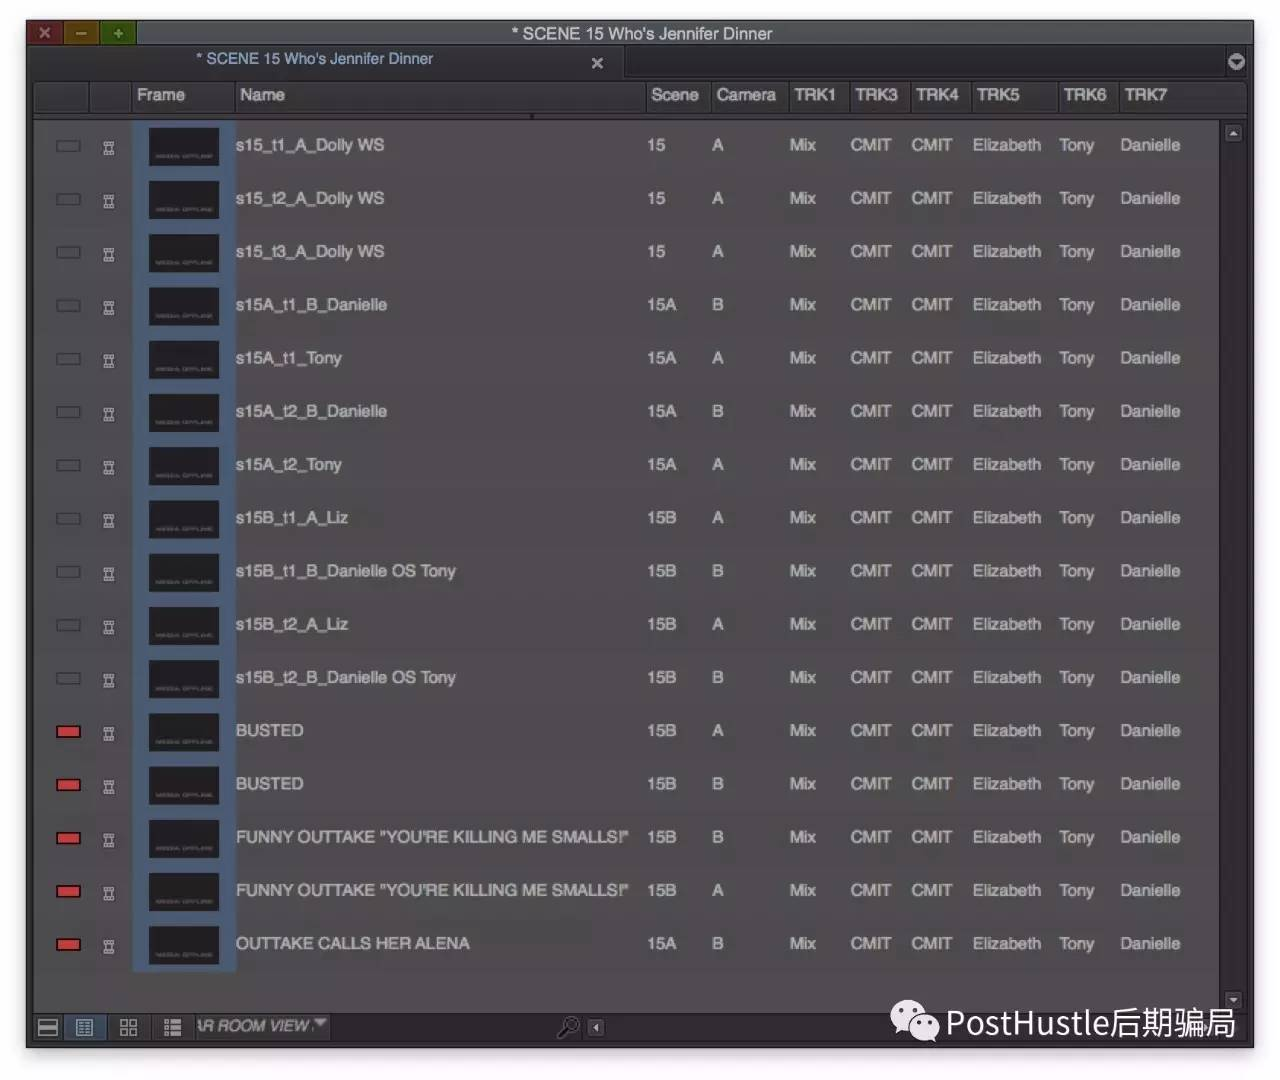This screenshot has height=1080, width=1280.
Task: Click clip icon for s15B_t1_A_Liz
Action: [x=109, y=520]
